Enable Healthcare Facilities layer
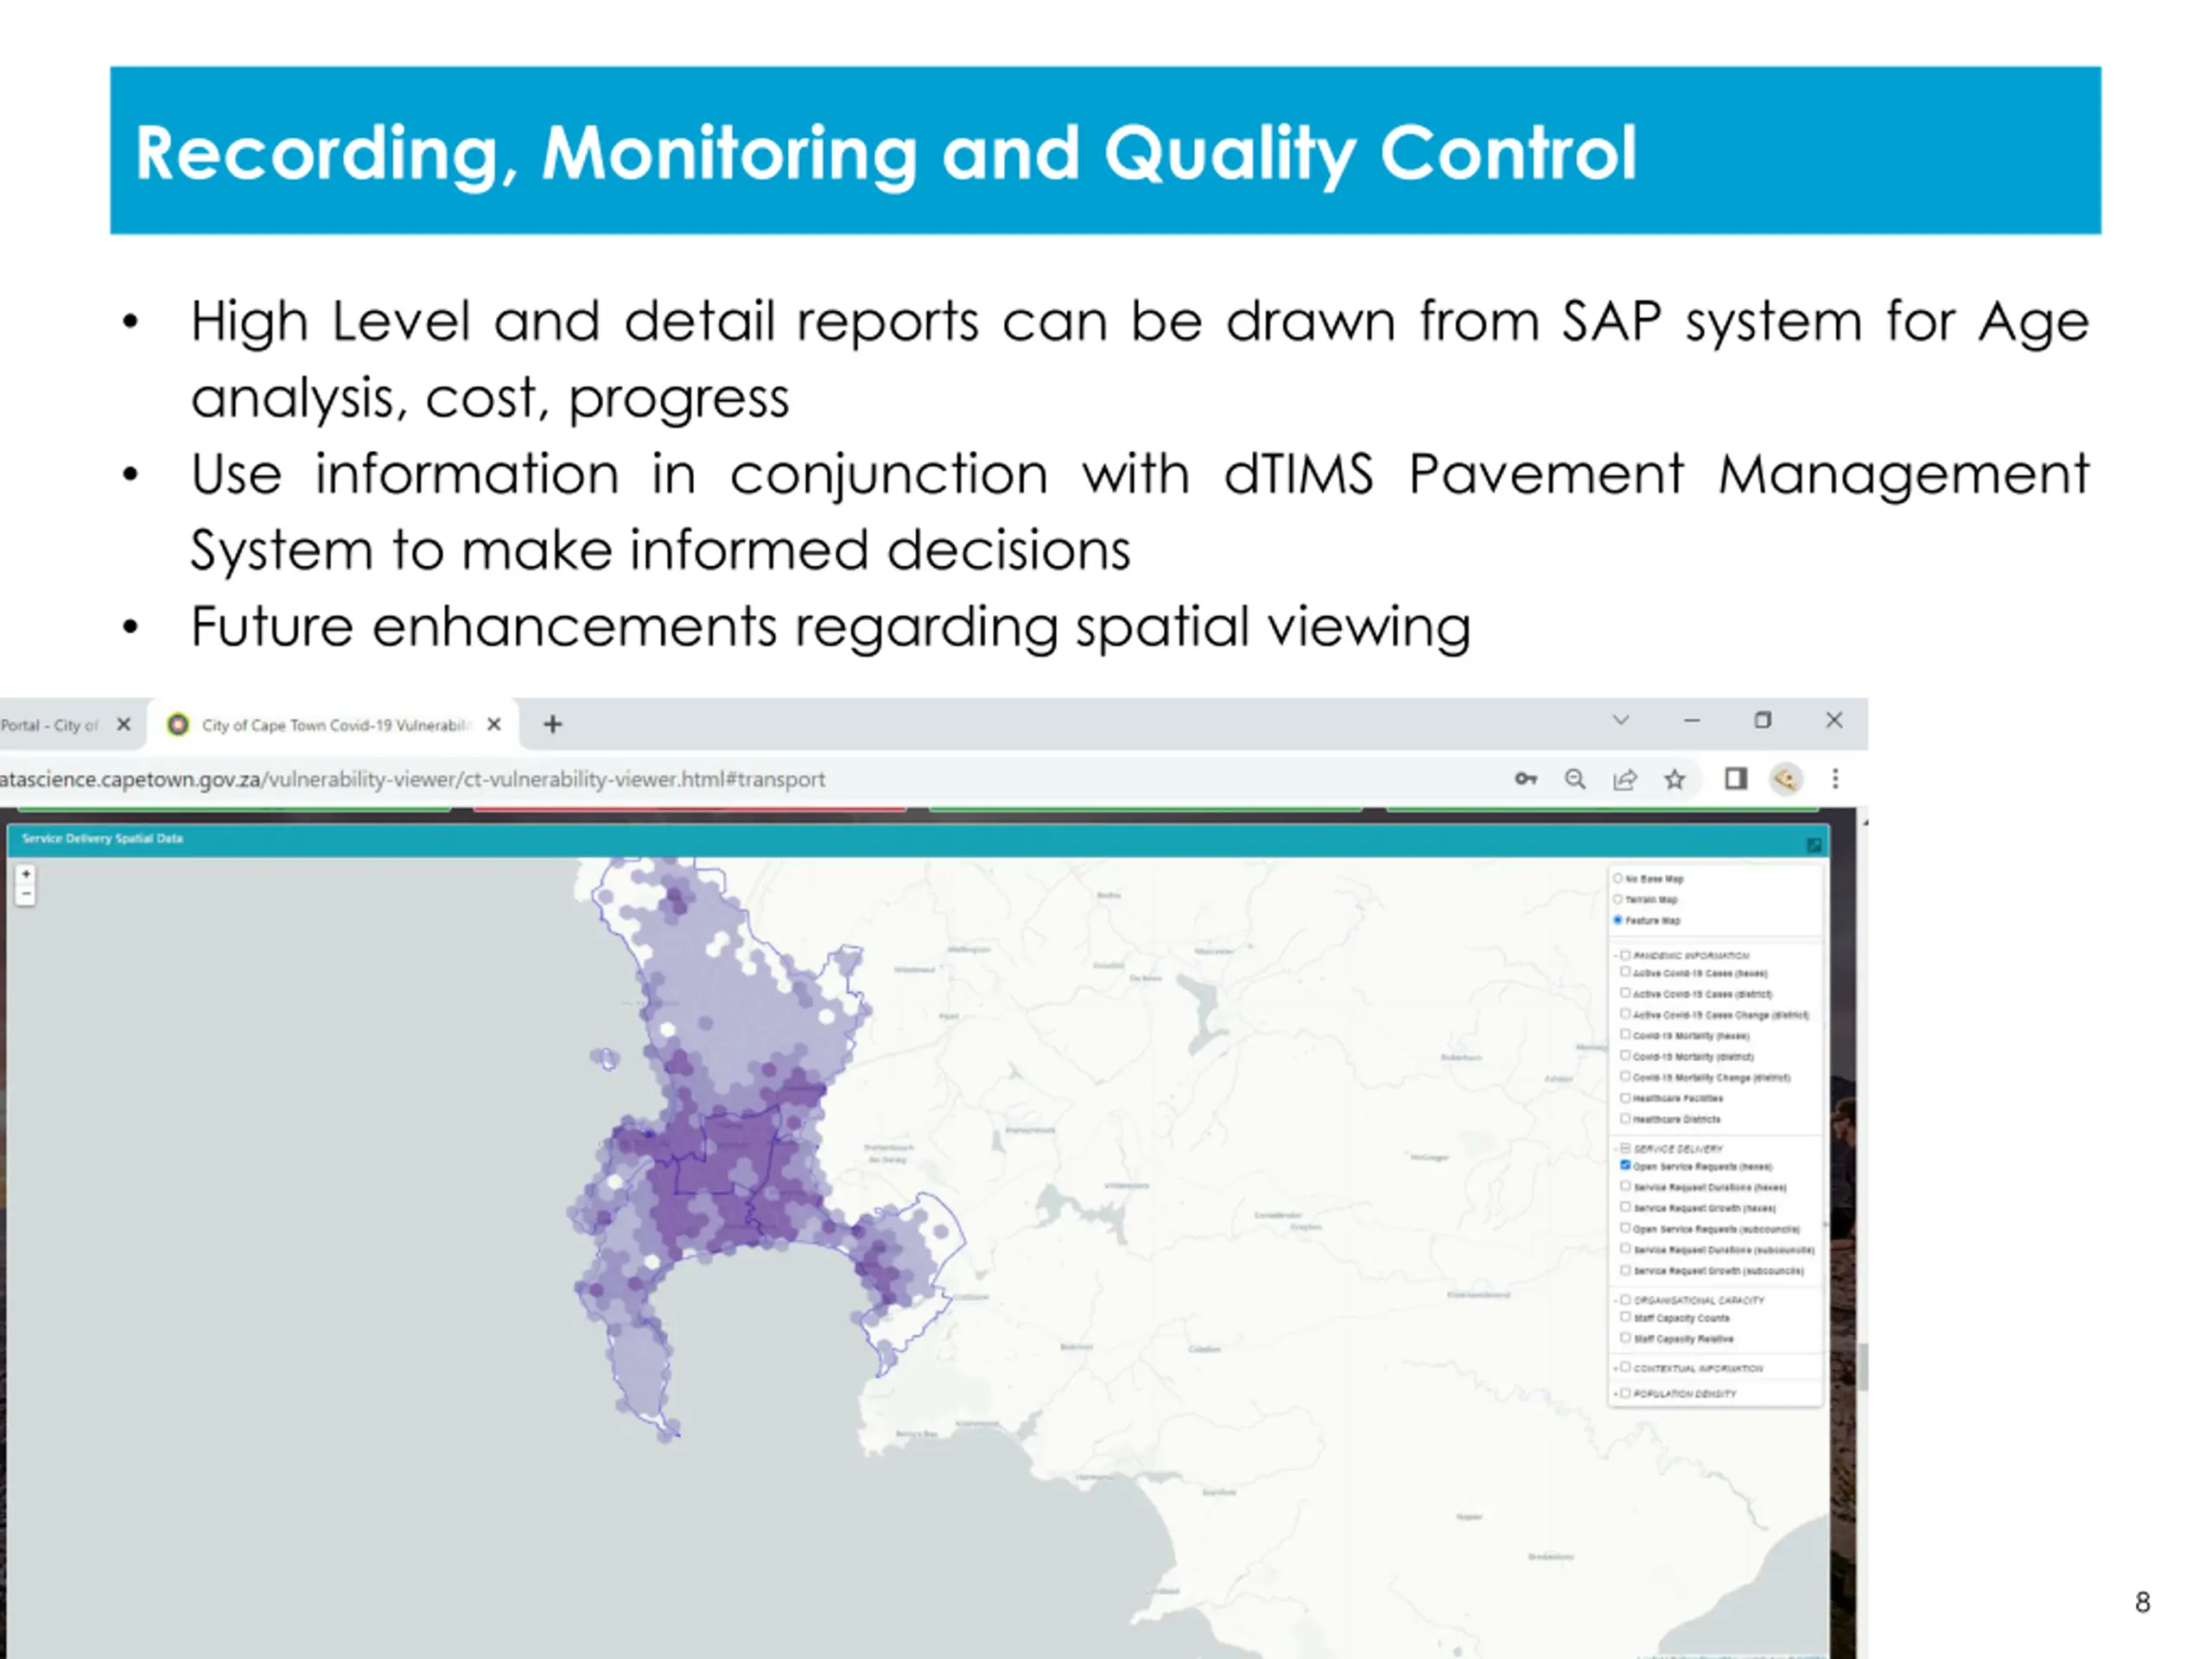 click(1625, 1098)
